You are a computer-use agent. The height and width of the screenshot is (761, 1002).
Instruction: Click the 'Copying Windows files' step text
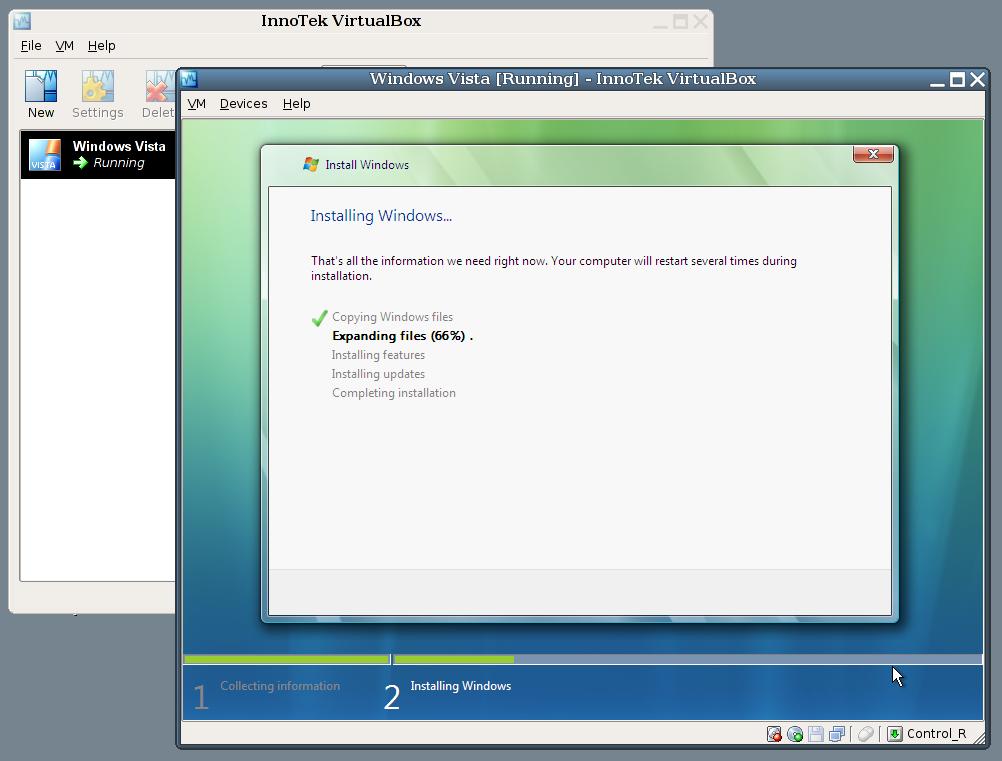(392, 317)
